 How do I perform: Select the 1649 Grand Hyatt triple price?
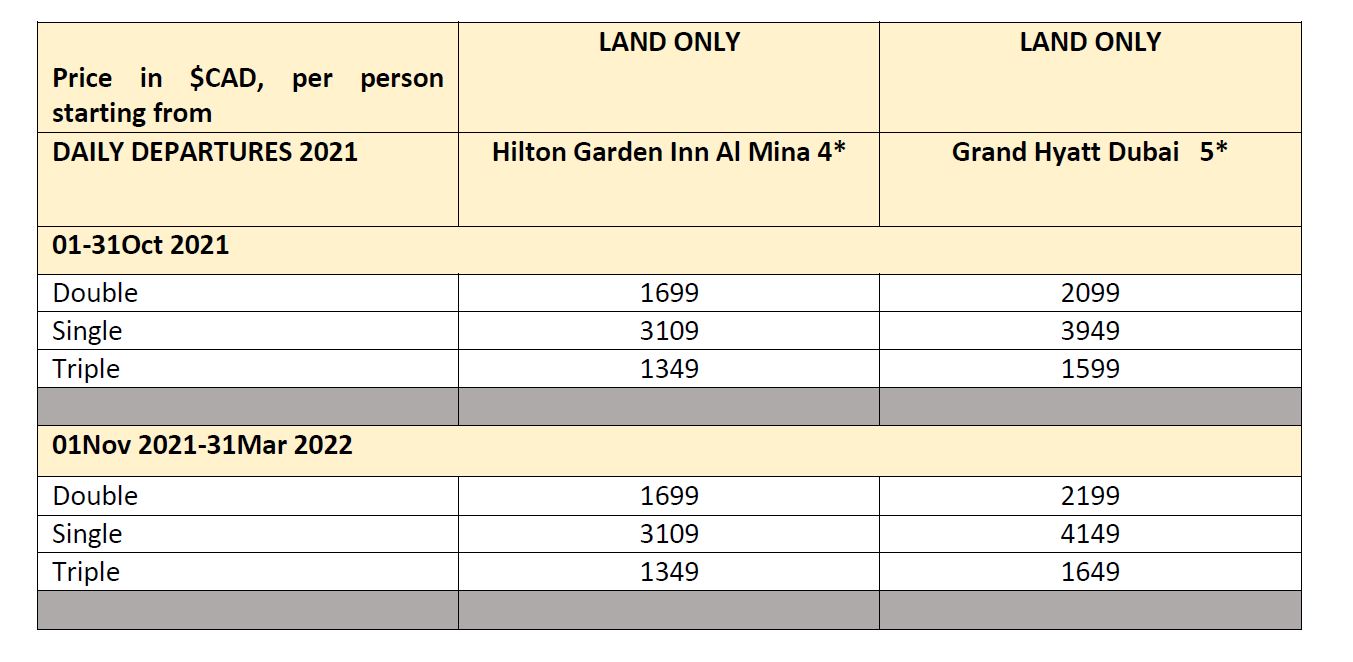pyautogui.click(x=1090, y=572)
